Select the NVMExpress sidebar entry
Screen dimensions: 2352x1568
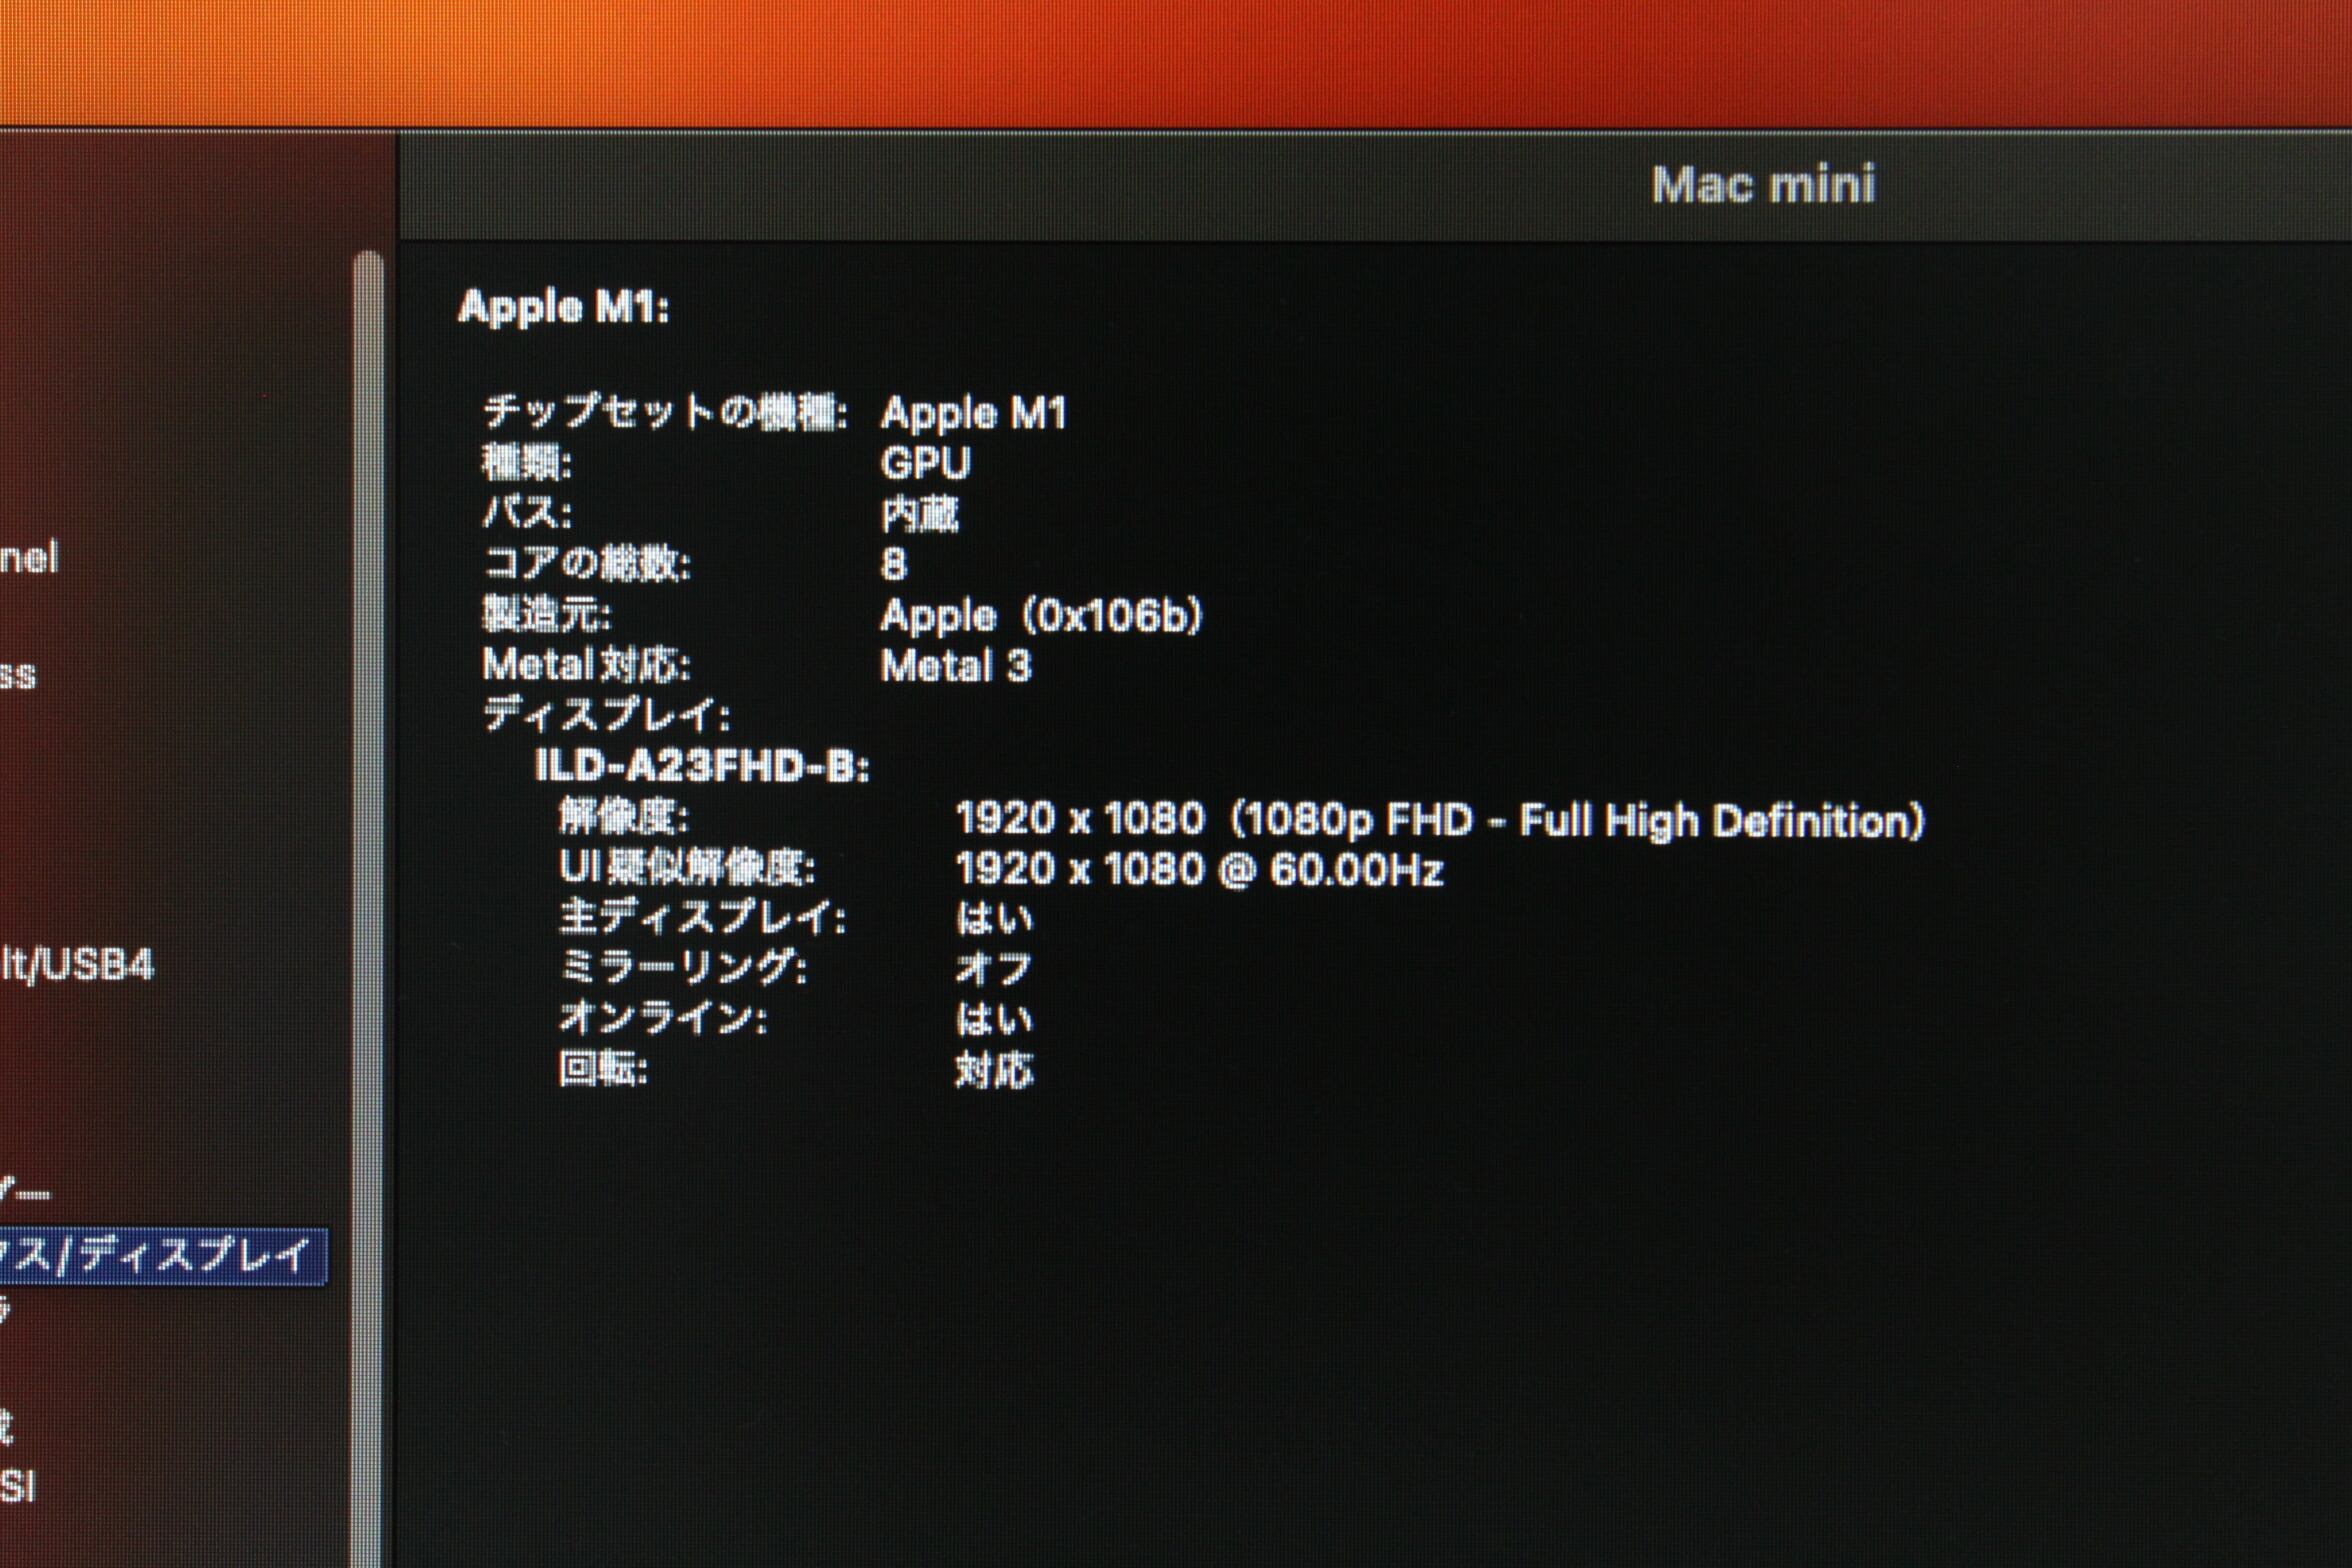click(x=18, y=676)
